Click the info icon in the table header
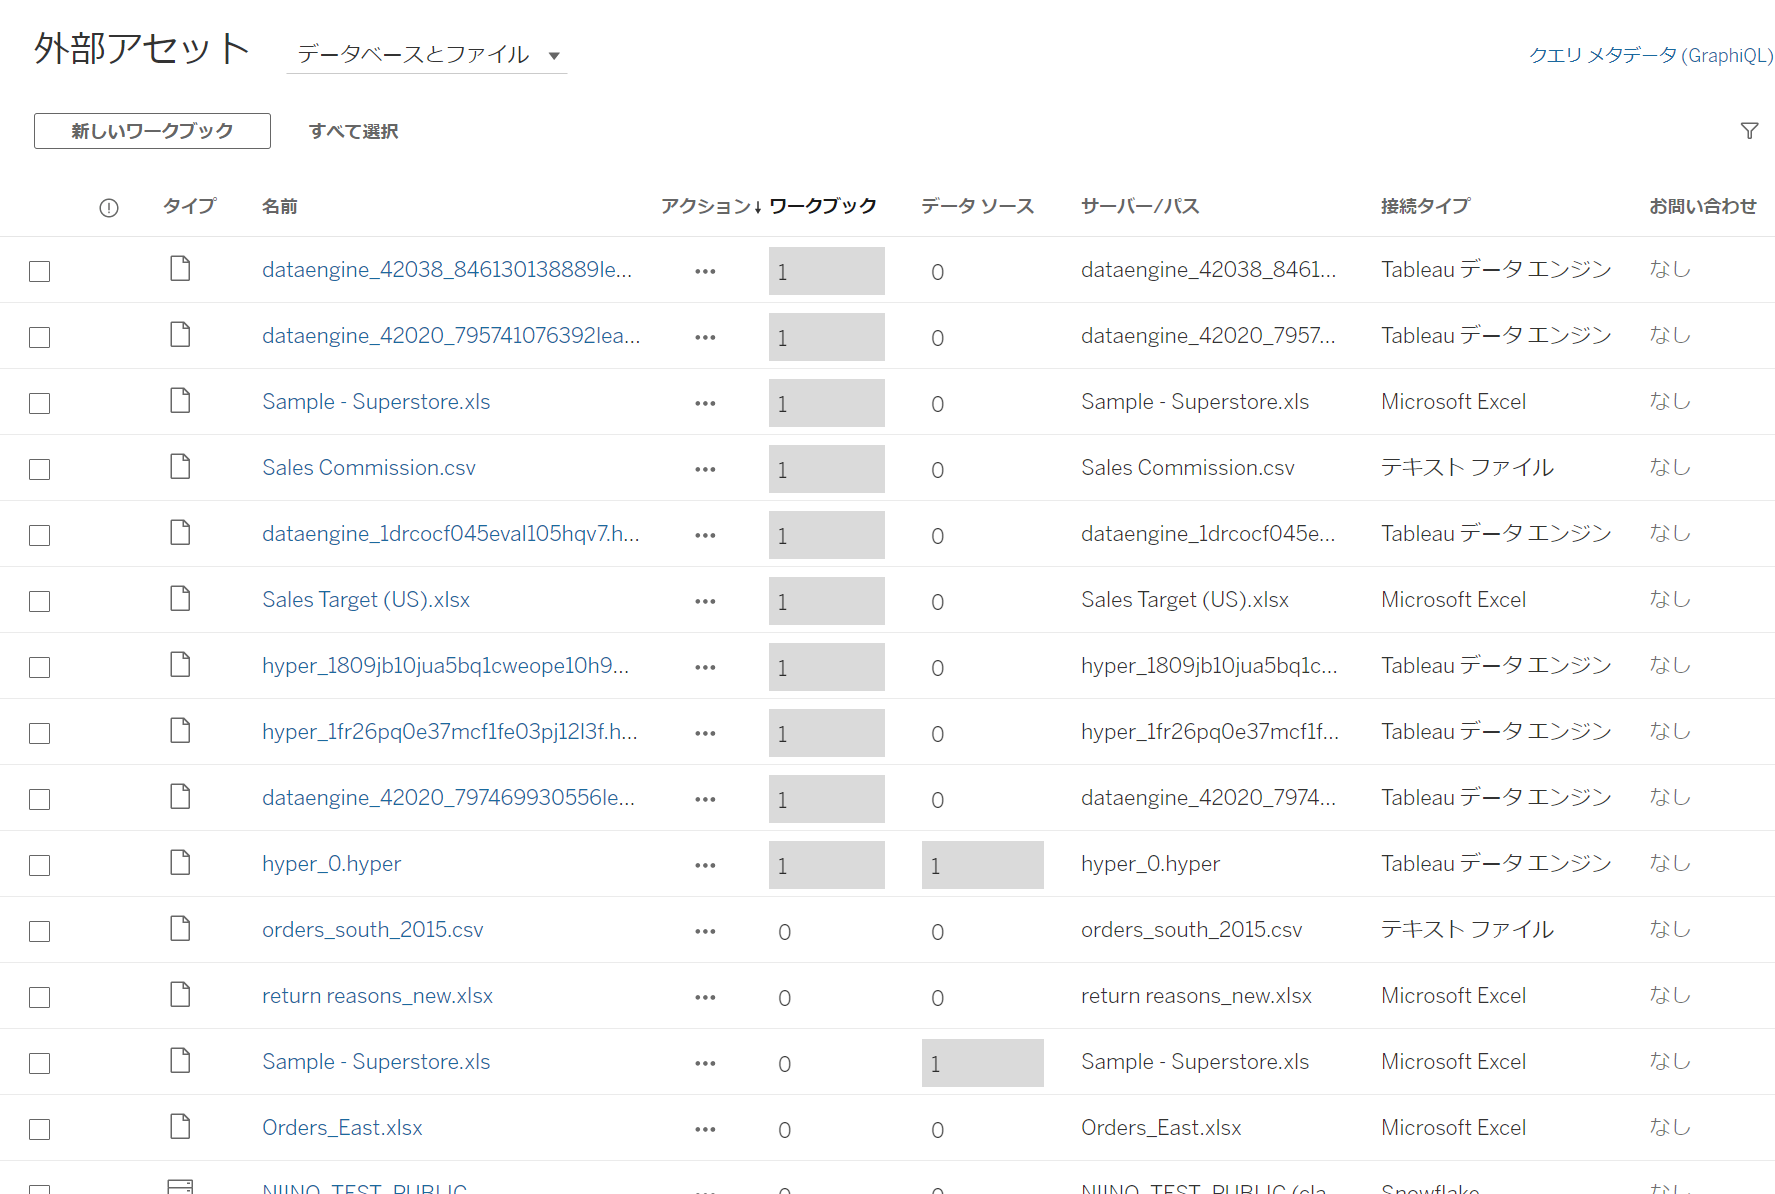Viewport: 1775px width, 1194px height. (x=108, y=207)
